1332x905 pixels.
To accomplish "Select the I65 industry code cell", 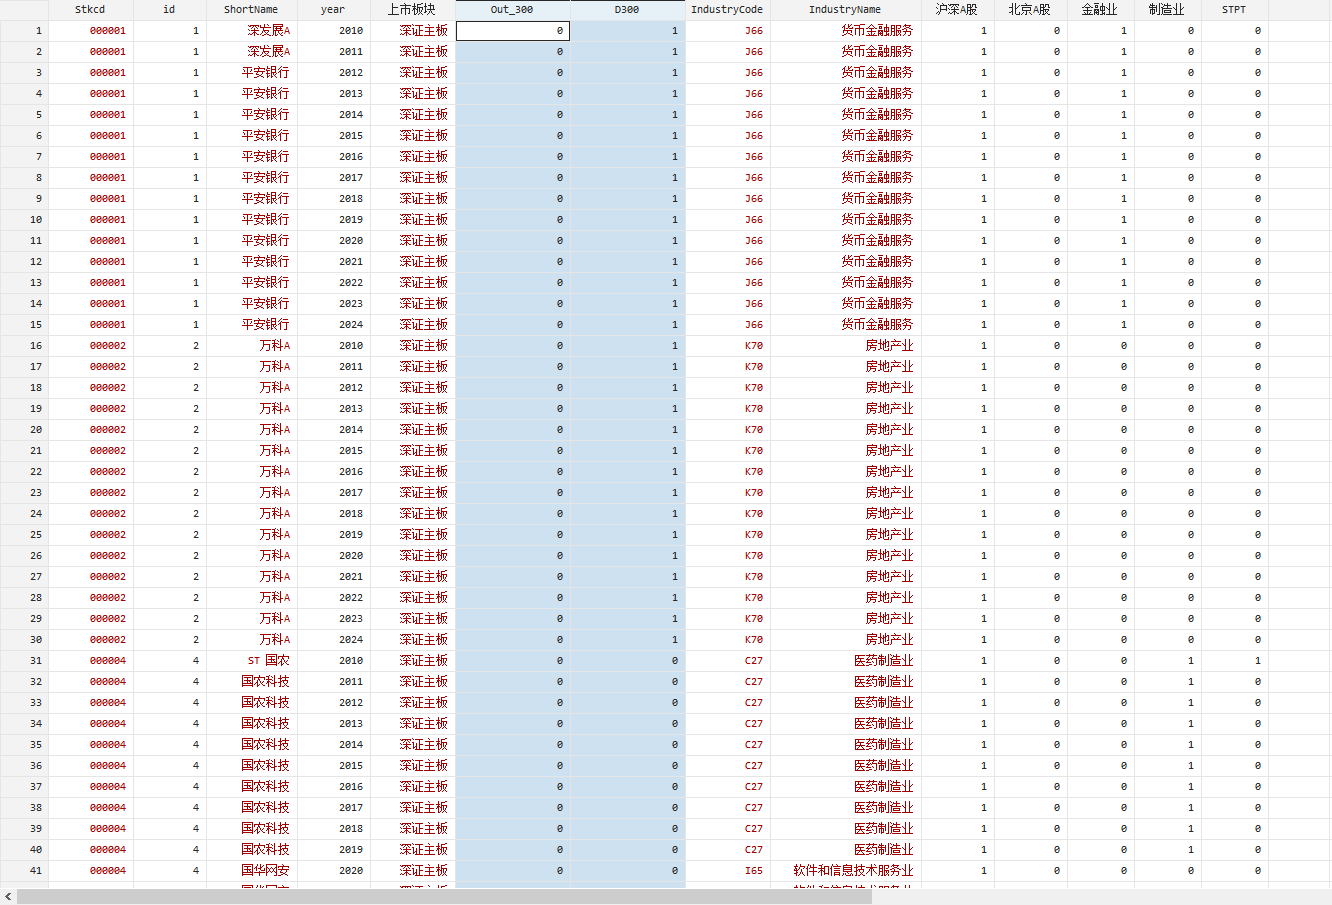I will 753,871.
